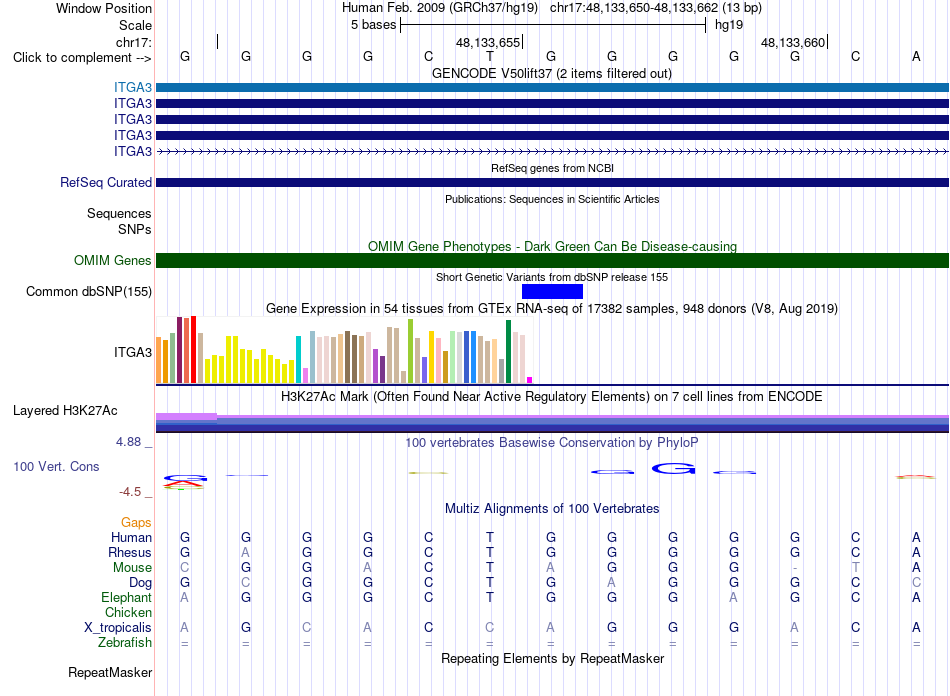Screen dimensions: 950x696
Task: Click the 48,133,655 ruler coordinate
Action: tap(488, 42)
